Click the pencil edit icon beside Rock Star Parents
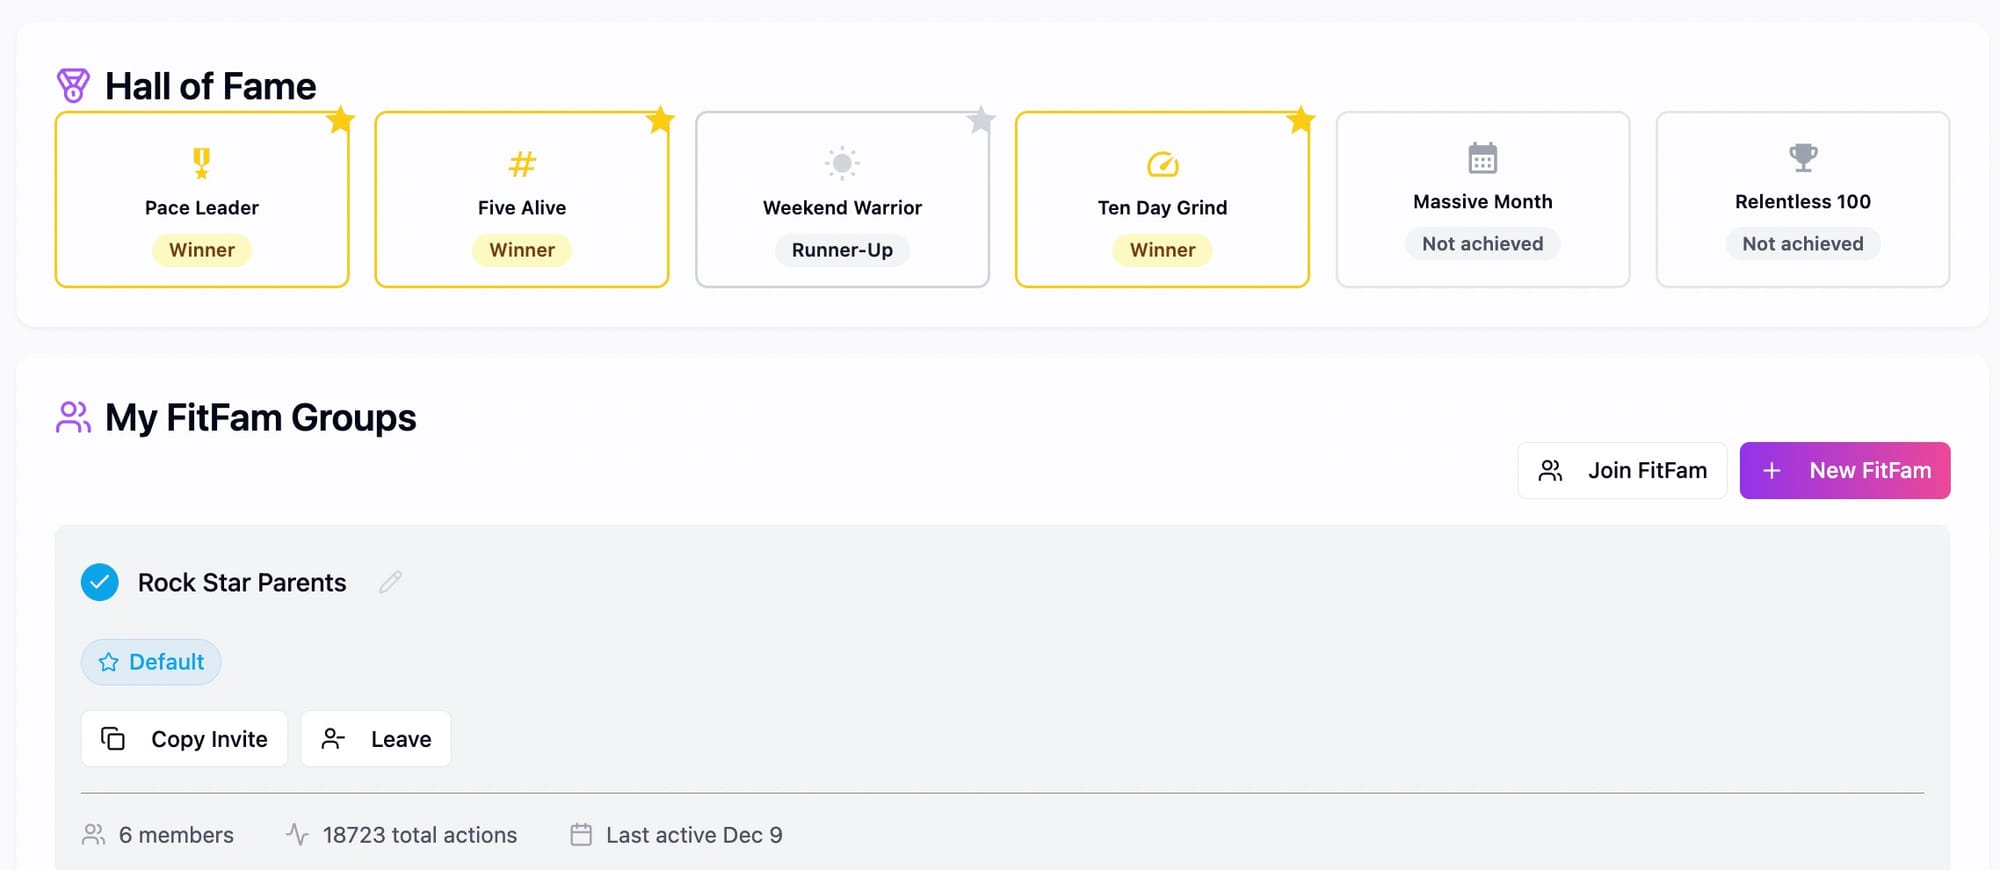The image size is (2000, 870). 390,582
